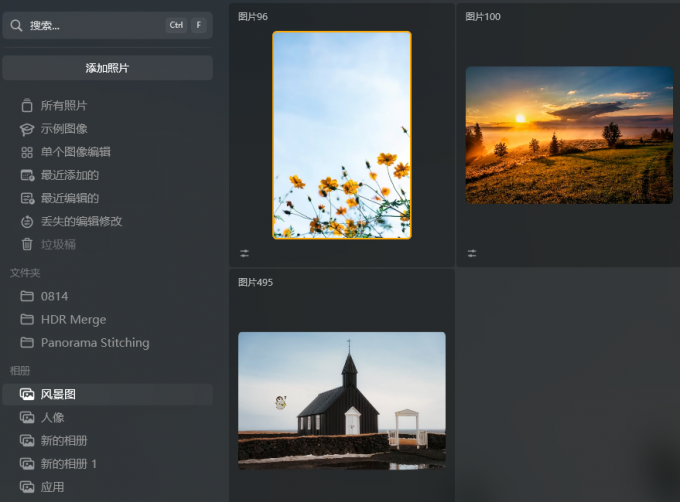Click the Ctrl shortcut key badge

tap(176, 25)
